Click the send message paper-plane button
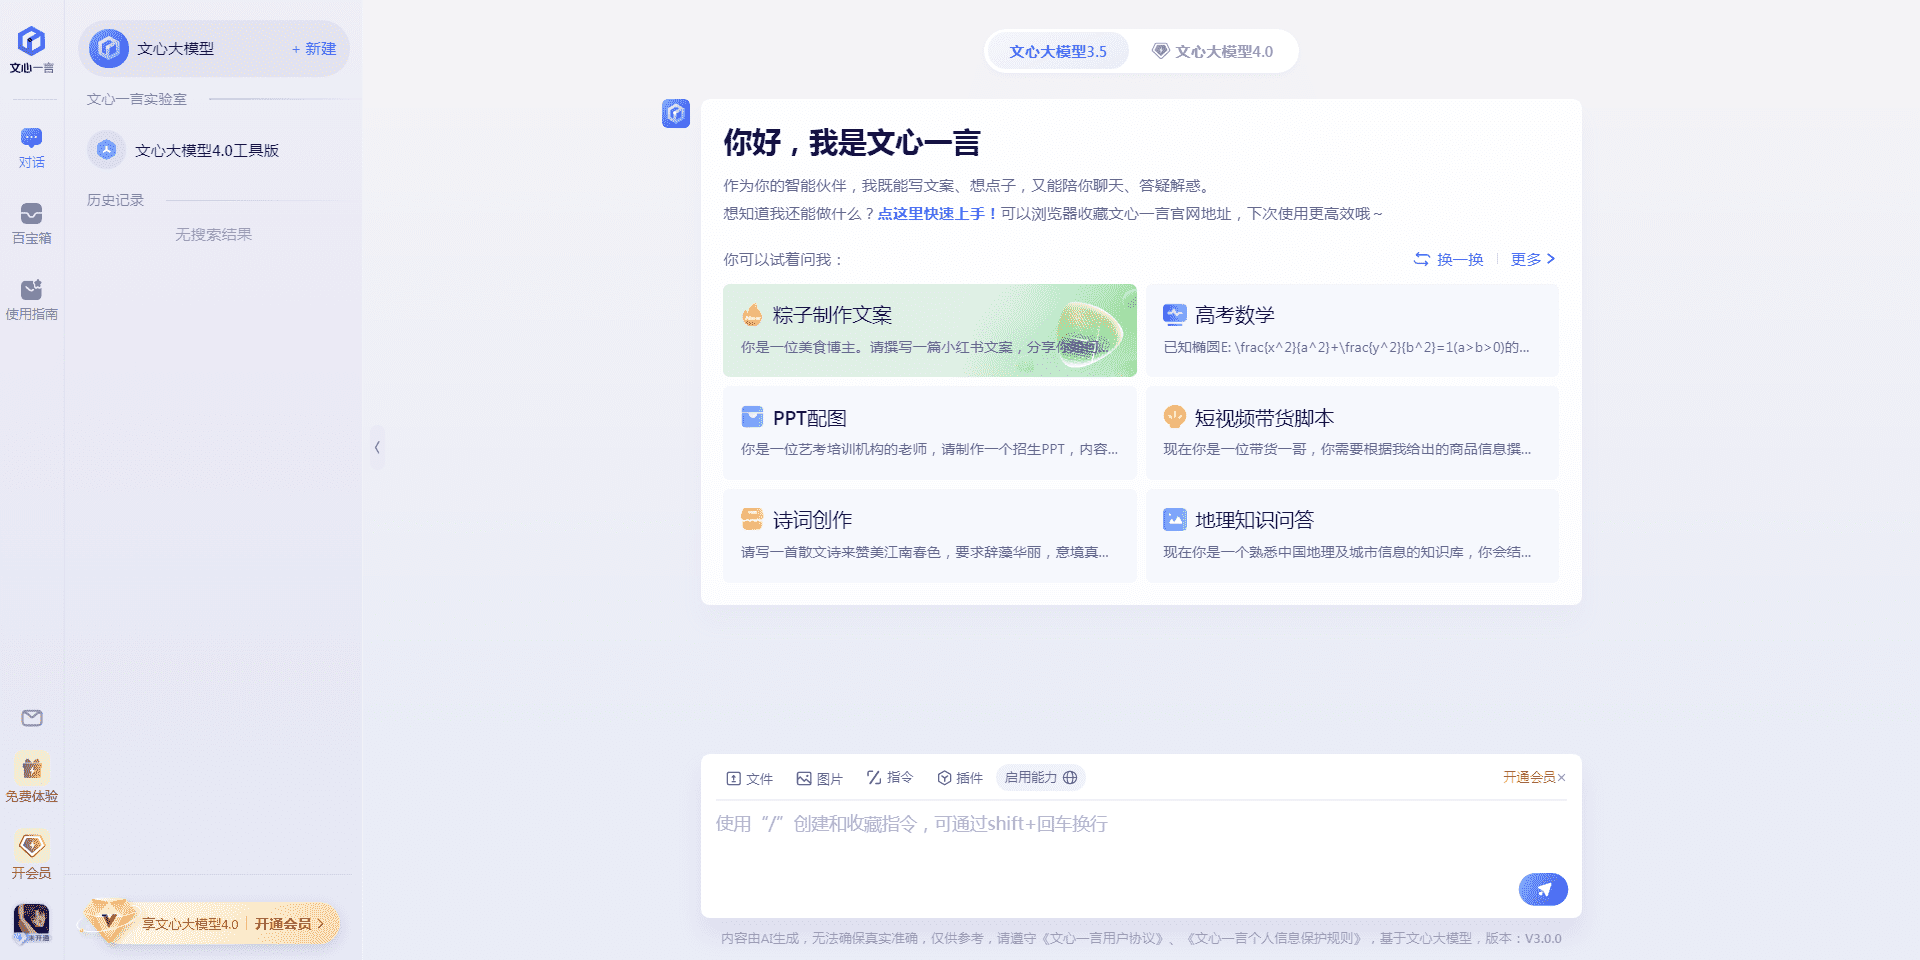 (x=1543, y=889)
